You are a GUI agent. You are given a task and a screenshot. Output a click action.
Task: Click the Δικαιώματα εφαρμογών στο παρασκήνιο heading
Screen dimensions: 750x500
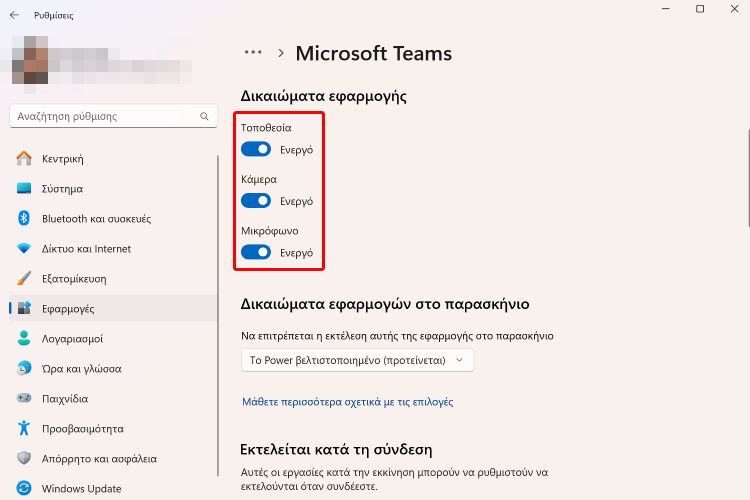(x=385, y=304)
